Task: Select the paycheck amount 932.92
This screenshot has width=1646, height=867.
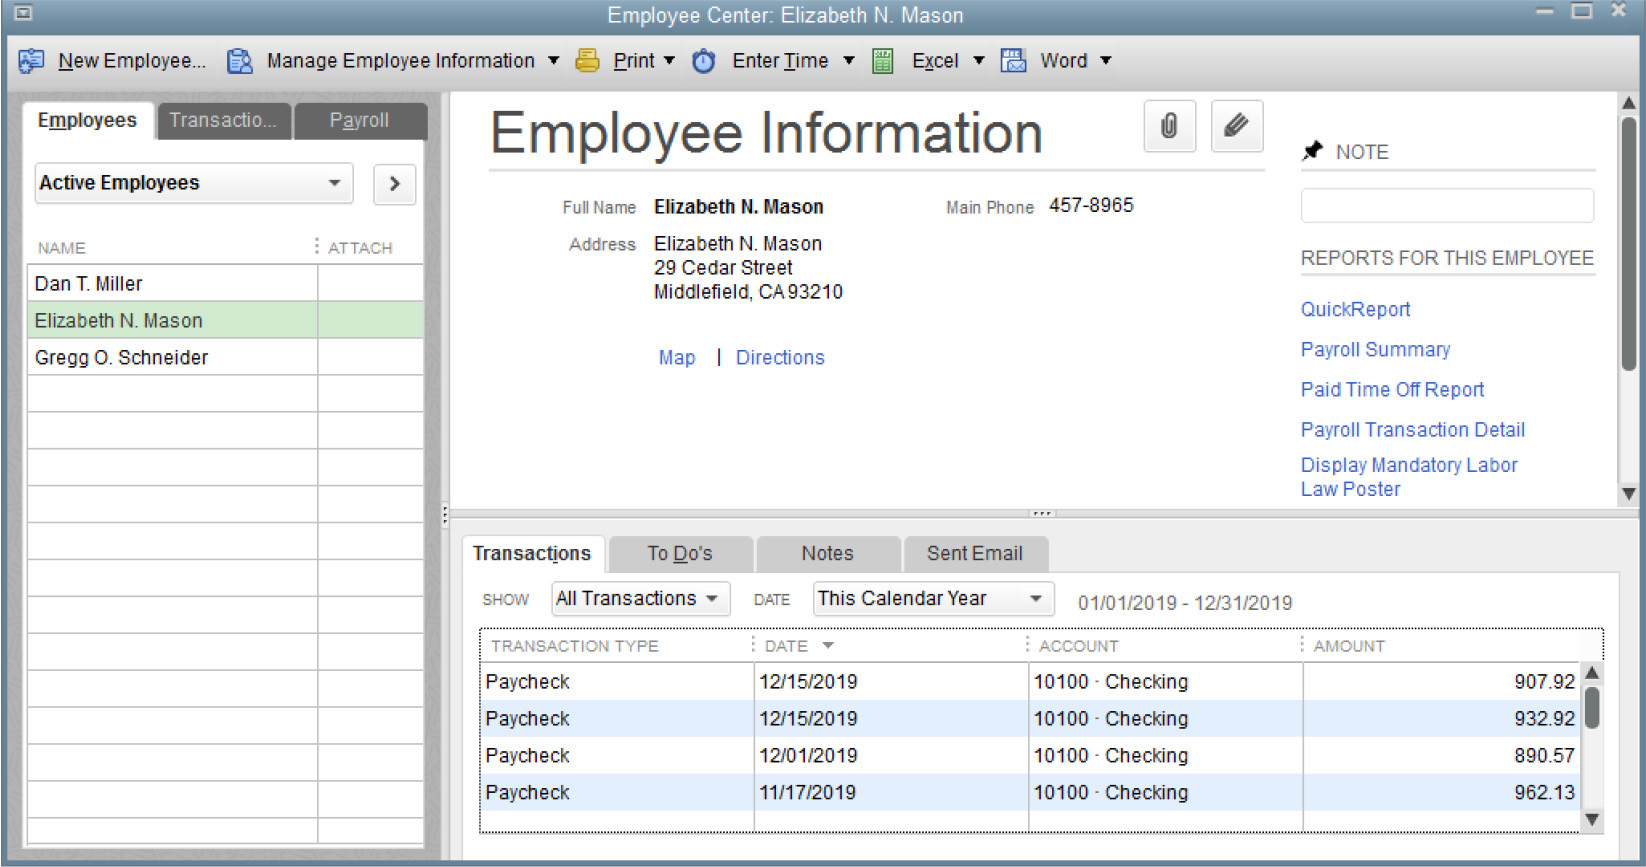Action: [x=1544, y=719]
